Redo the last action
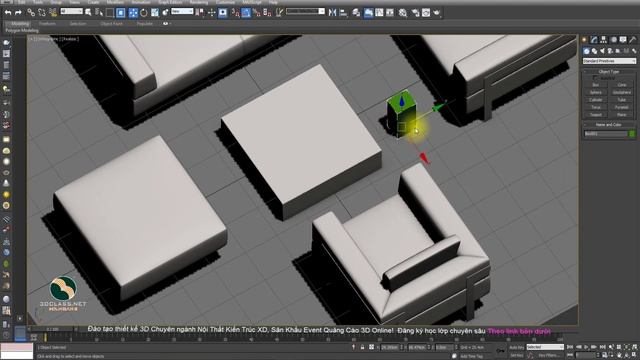The image size is (640, 360). pyautogui.click(x=18, y=13)
